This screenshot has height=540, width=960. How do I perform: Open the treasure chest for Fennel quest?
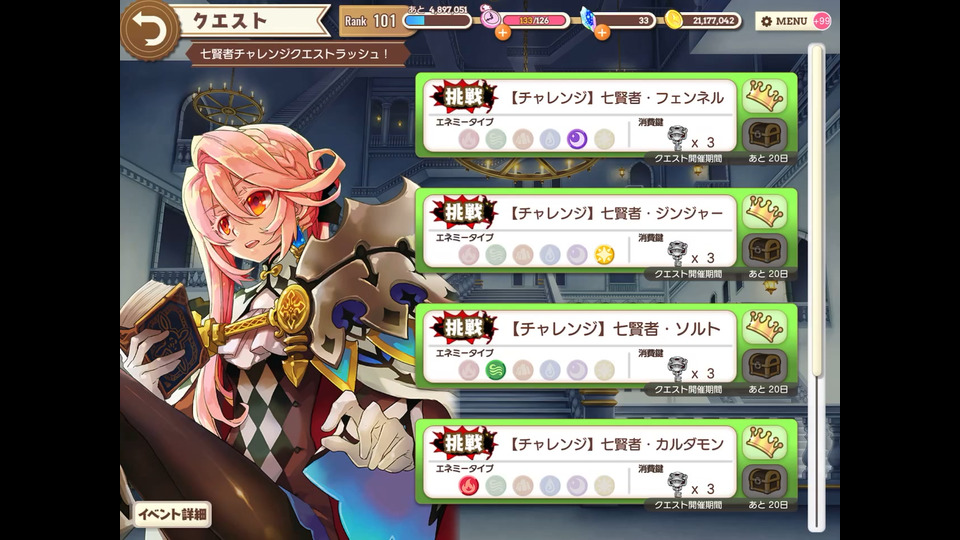coord(765,134)
